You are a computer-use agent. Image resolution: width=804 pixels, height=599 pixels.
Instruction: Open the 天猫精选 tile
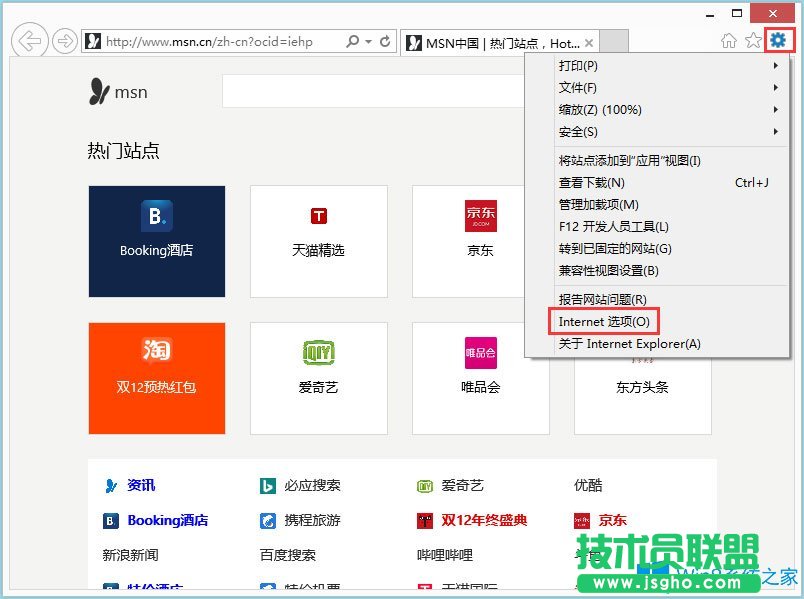pos(318,240)
